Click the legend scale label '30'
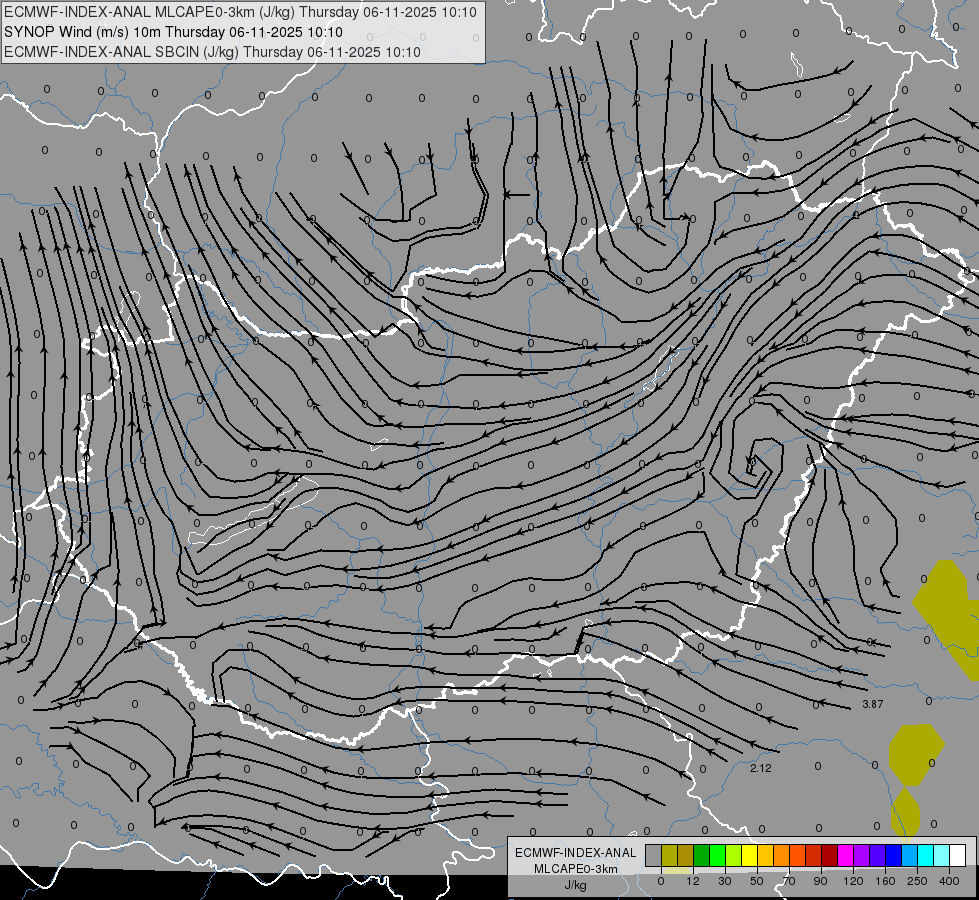This screenshot has height=900, width=979. coord(725,881)
